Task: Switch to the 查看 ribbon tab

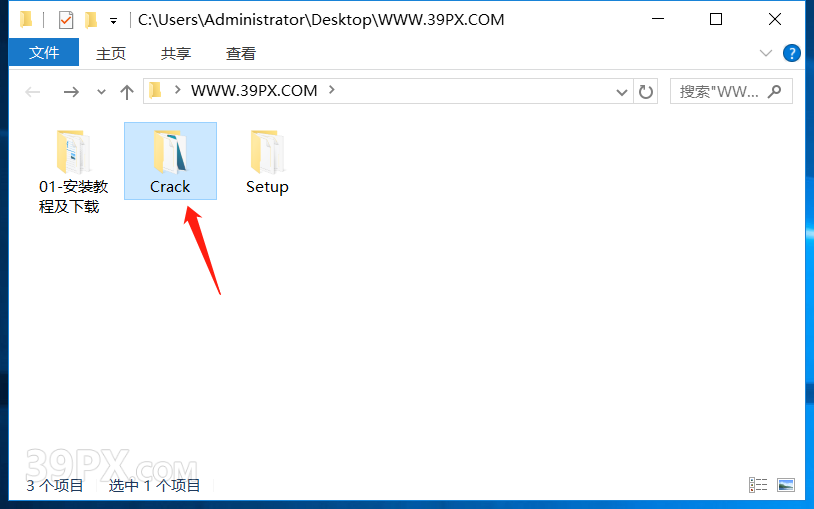Action: [241, 53]
